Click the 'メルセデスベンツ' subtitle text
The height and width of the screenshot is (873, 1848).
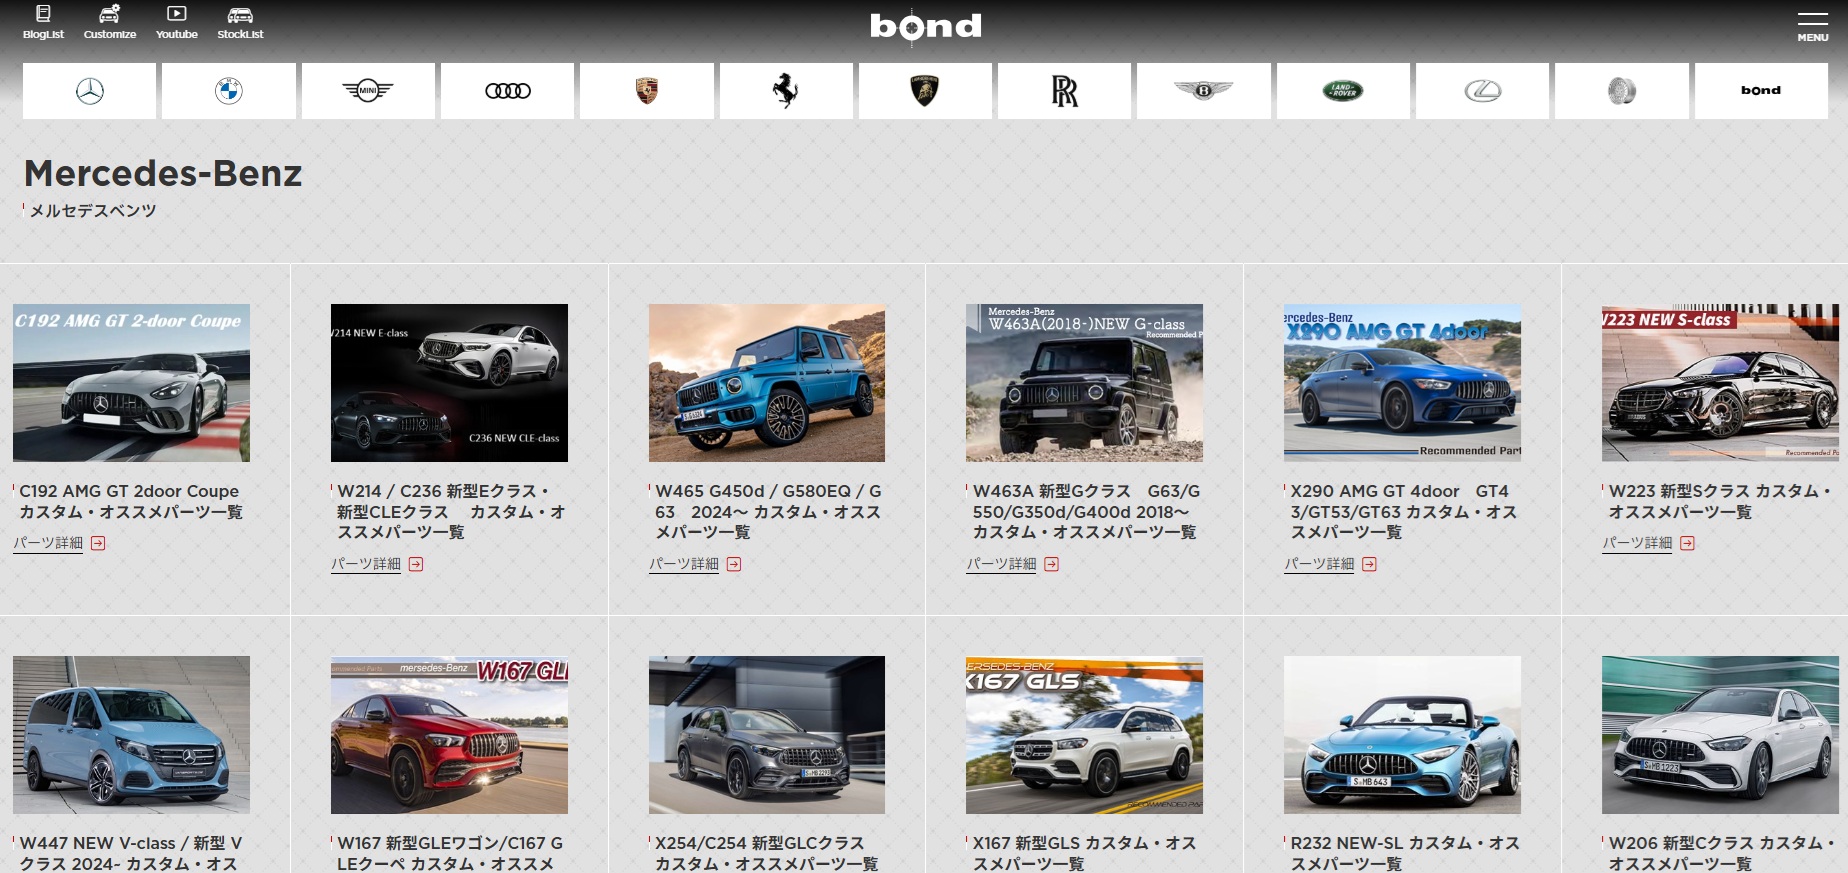click(x=93, y=211)
